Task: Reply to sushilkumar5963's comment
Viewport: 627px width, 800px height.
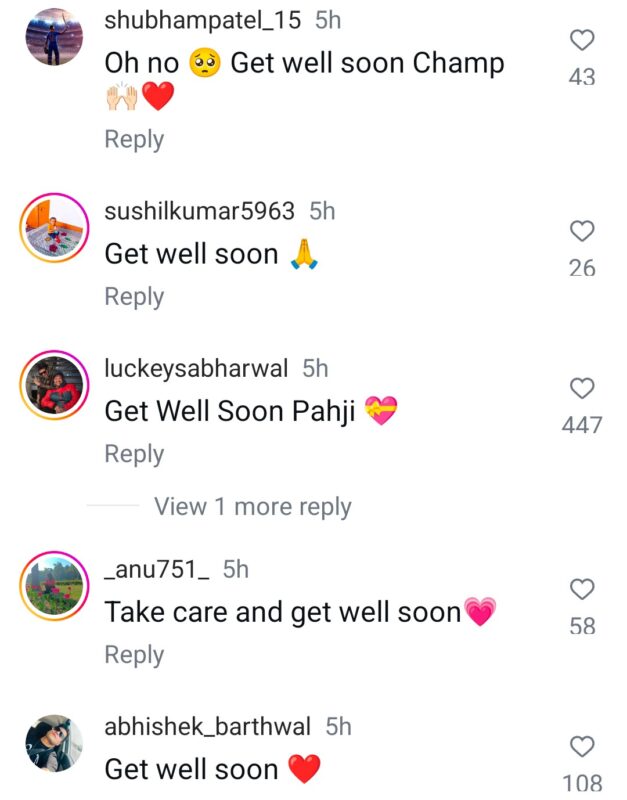Action: 134,296
